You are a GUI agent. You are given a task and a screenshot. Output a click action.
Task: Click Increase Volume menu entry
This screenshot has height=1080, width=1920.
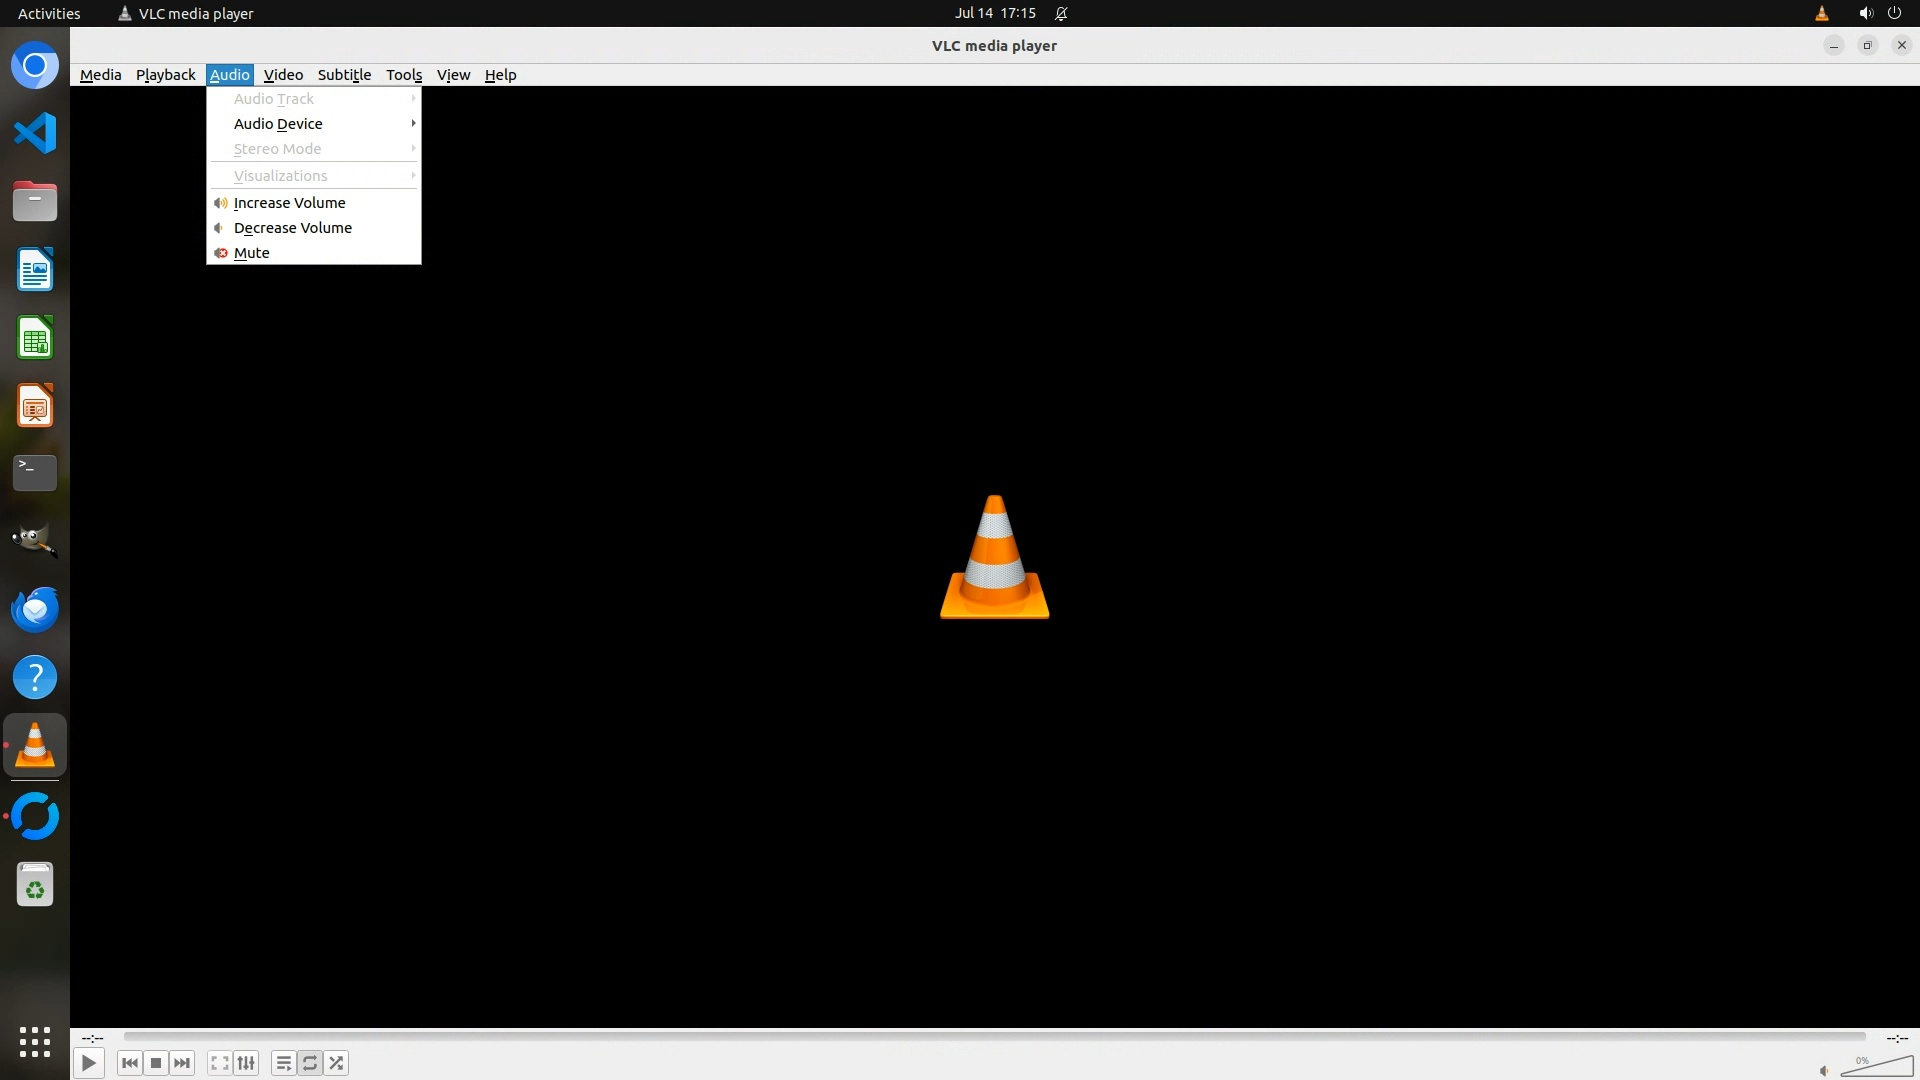(x=289, y=203)
